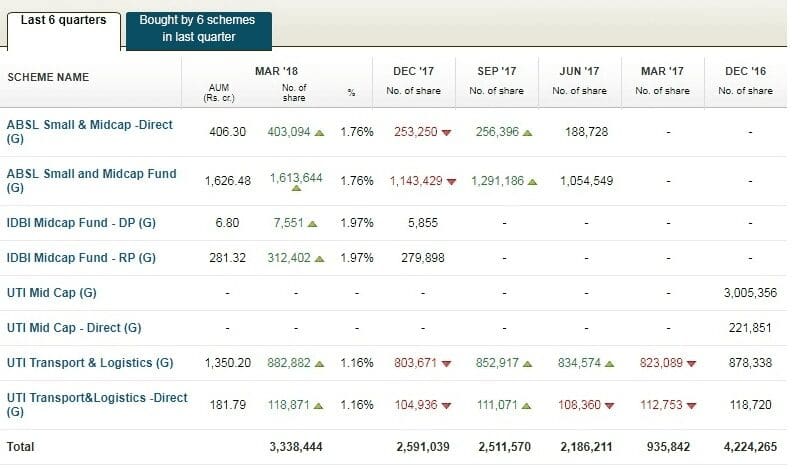Select total value 3,338,444
Screen dimensions: 800x469
(296, 447)
